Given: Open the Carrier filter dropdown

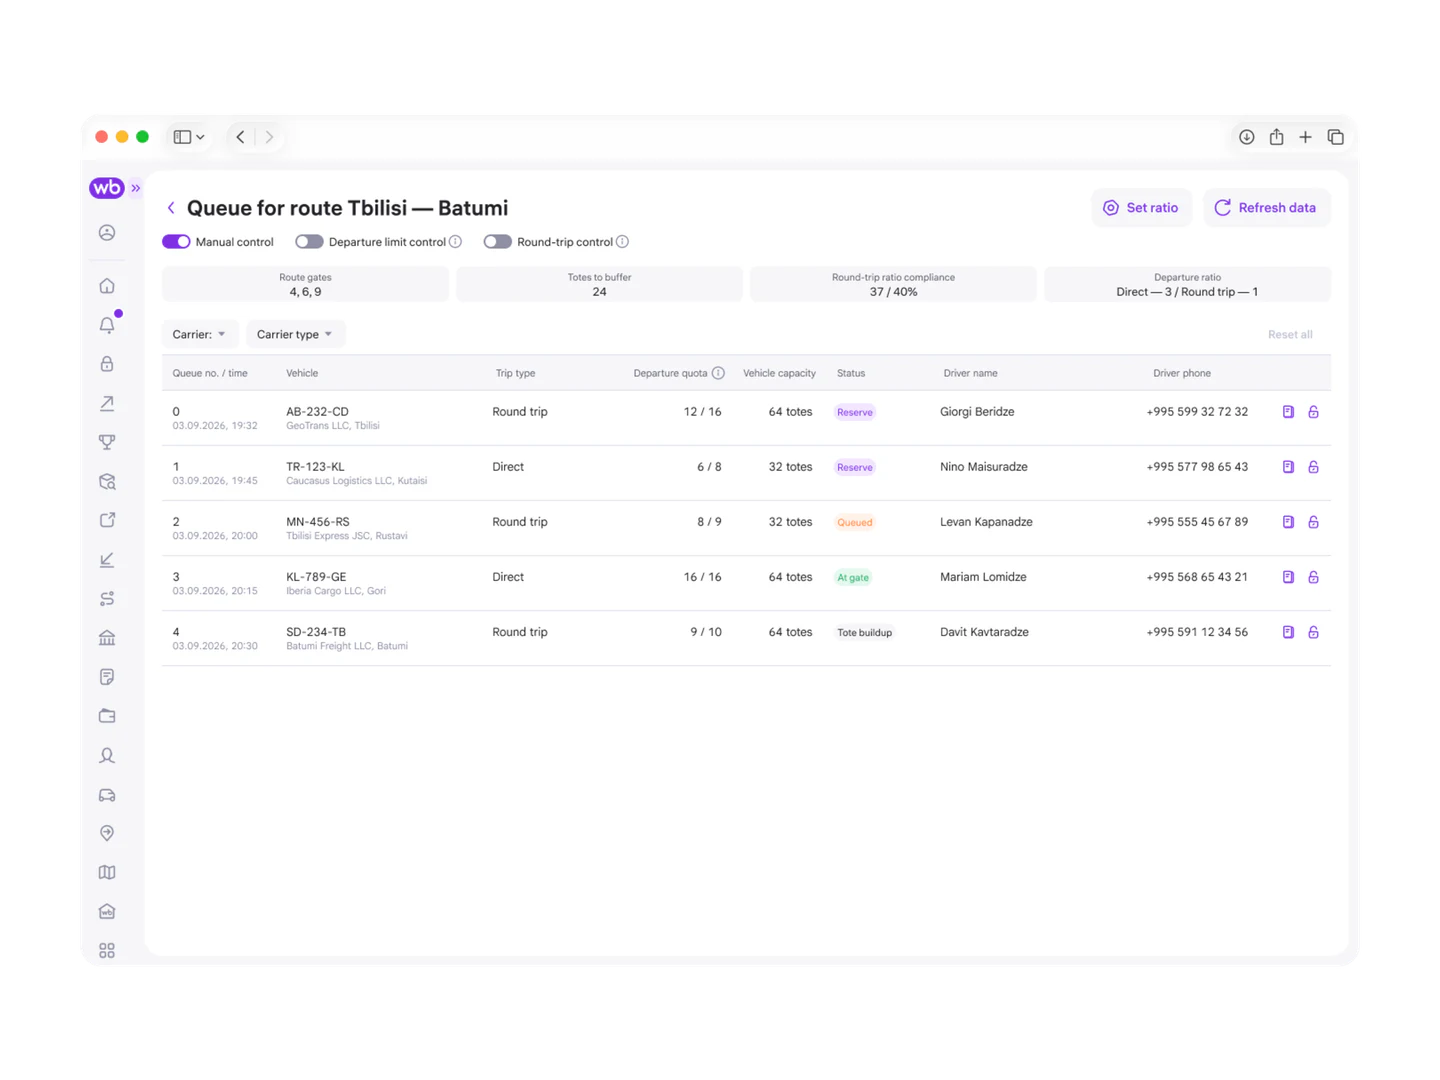Looking at the screenshot, I should point(199,334).
